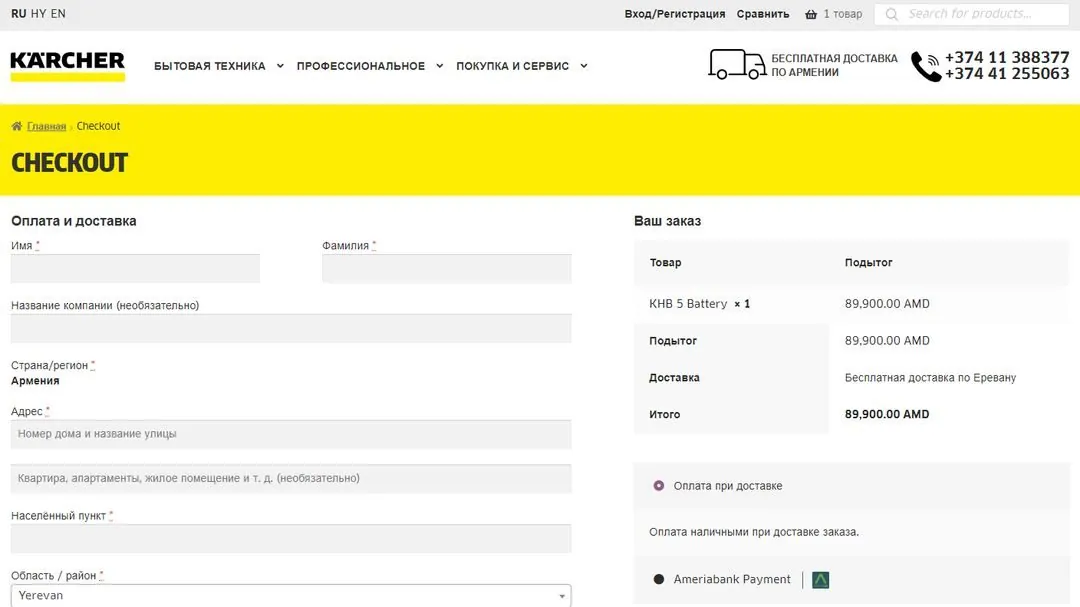Click the Kärcher logo
1080x607 pixels.
(68, 66)
